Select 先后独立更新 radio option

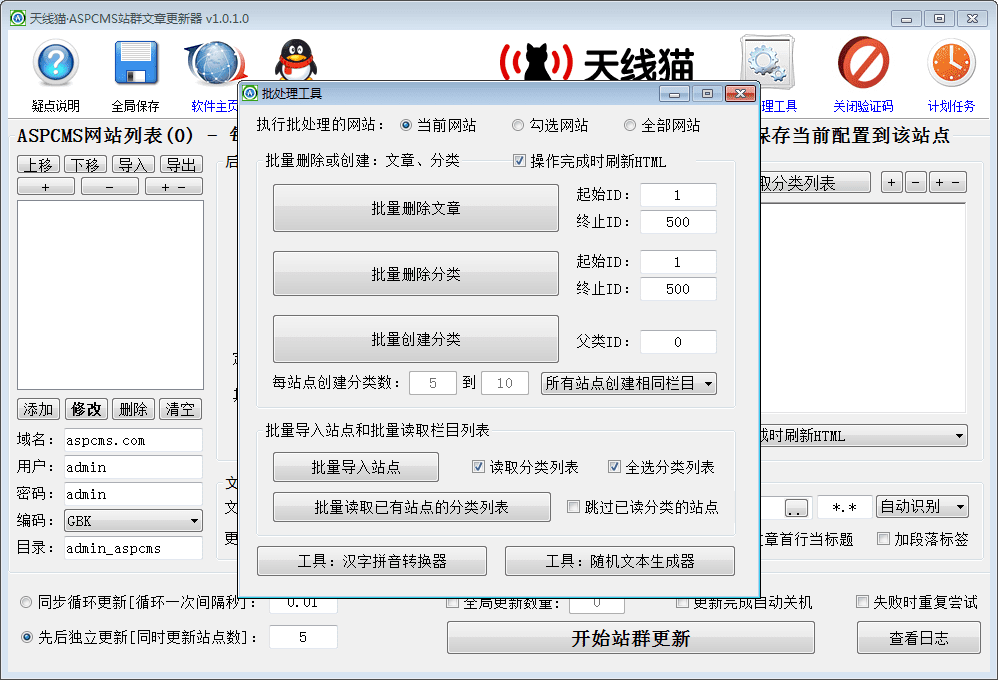(x=26, y=637)
